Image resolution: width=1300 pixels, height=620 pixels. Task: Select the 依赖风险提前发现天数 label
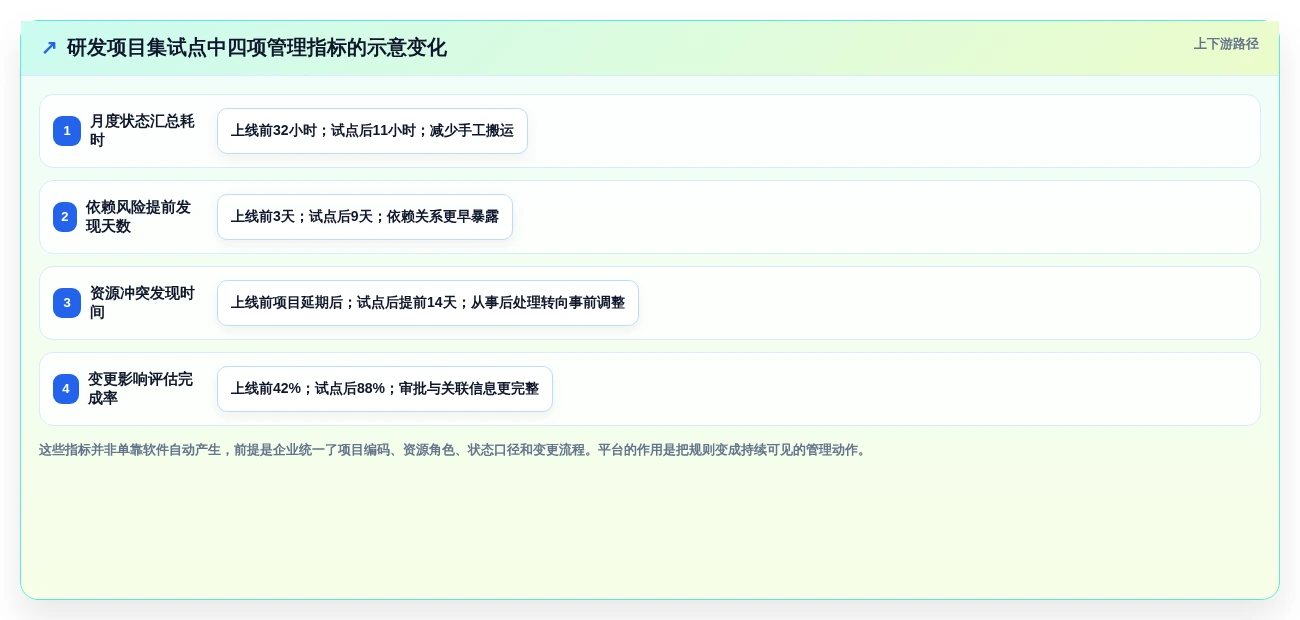139,217
